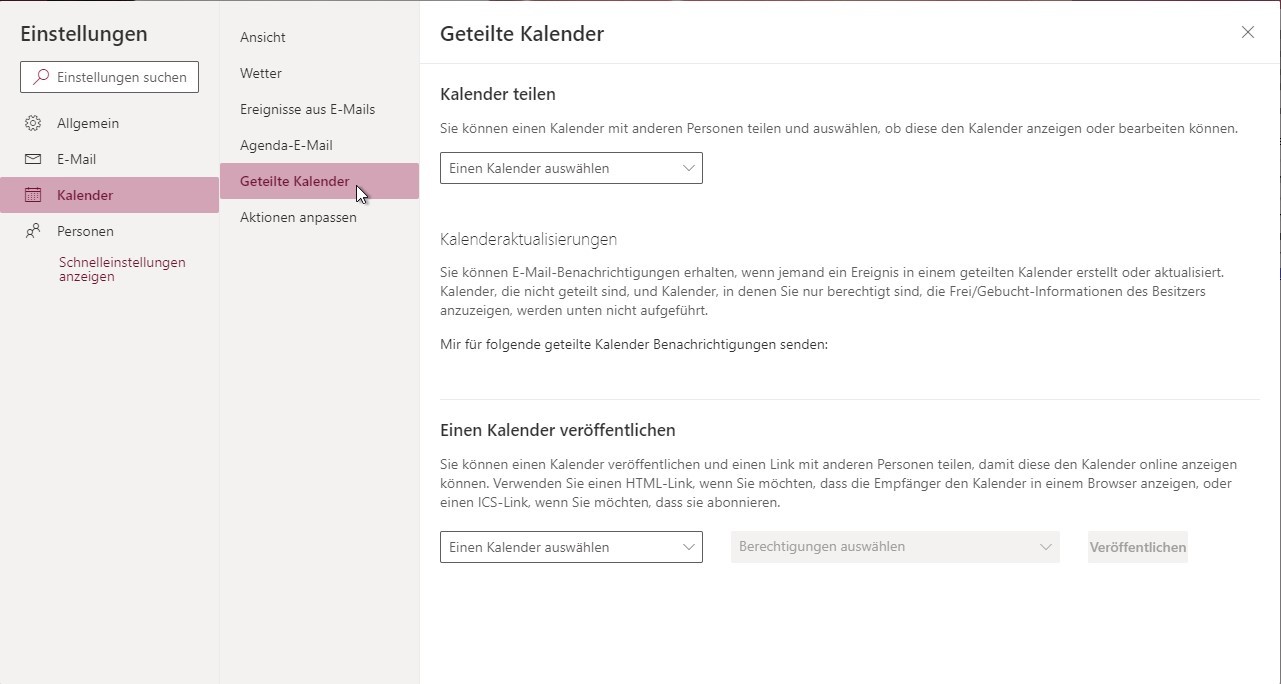Click the Veröffentlichen button

click(1138, 547)
